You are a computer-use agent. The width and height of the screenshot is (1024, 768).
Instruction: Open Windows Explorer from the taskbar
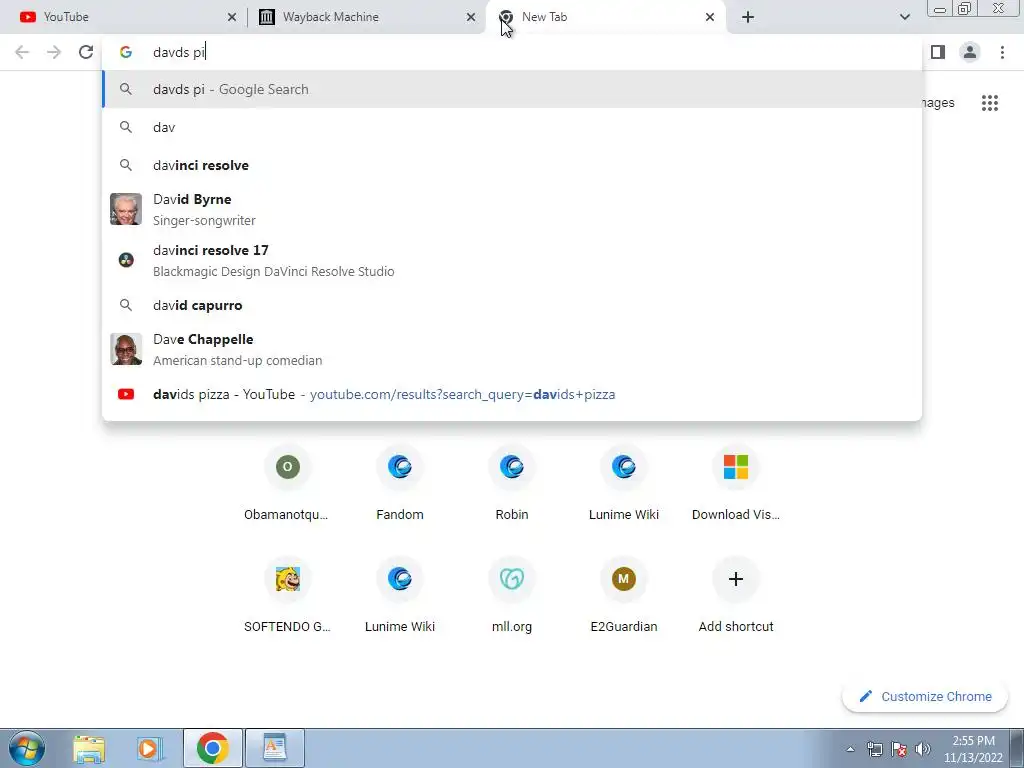pos(89,748)
